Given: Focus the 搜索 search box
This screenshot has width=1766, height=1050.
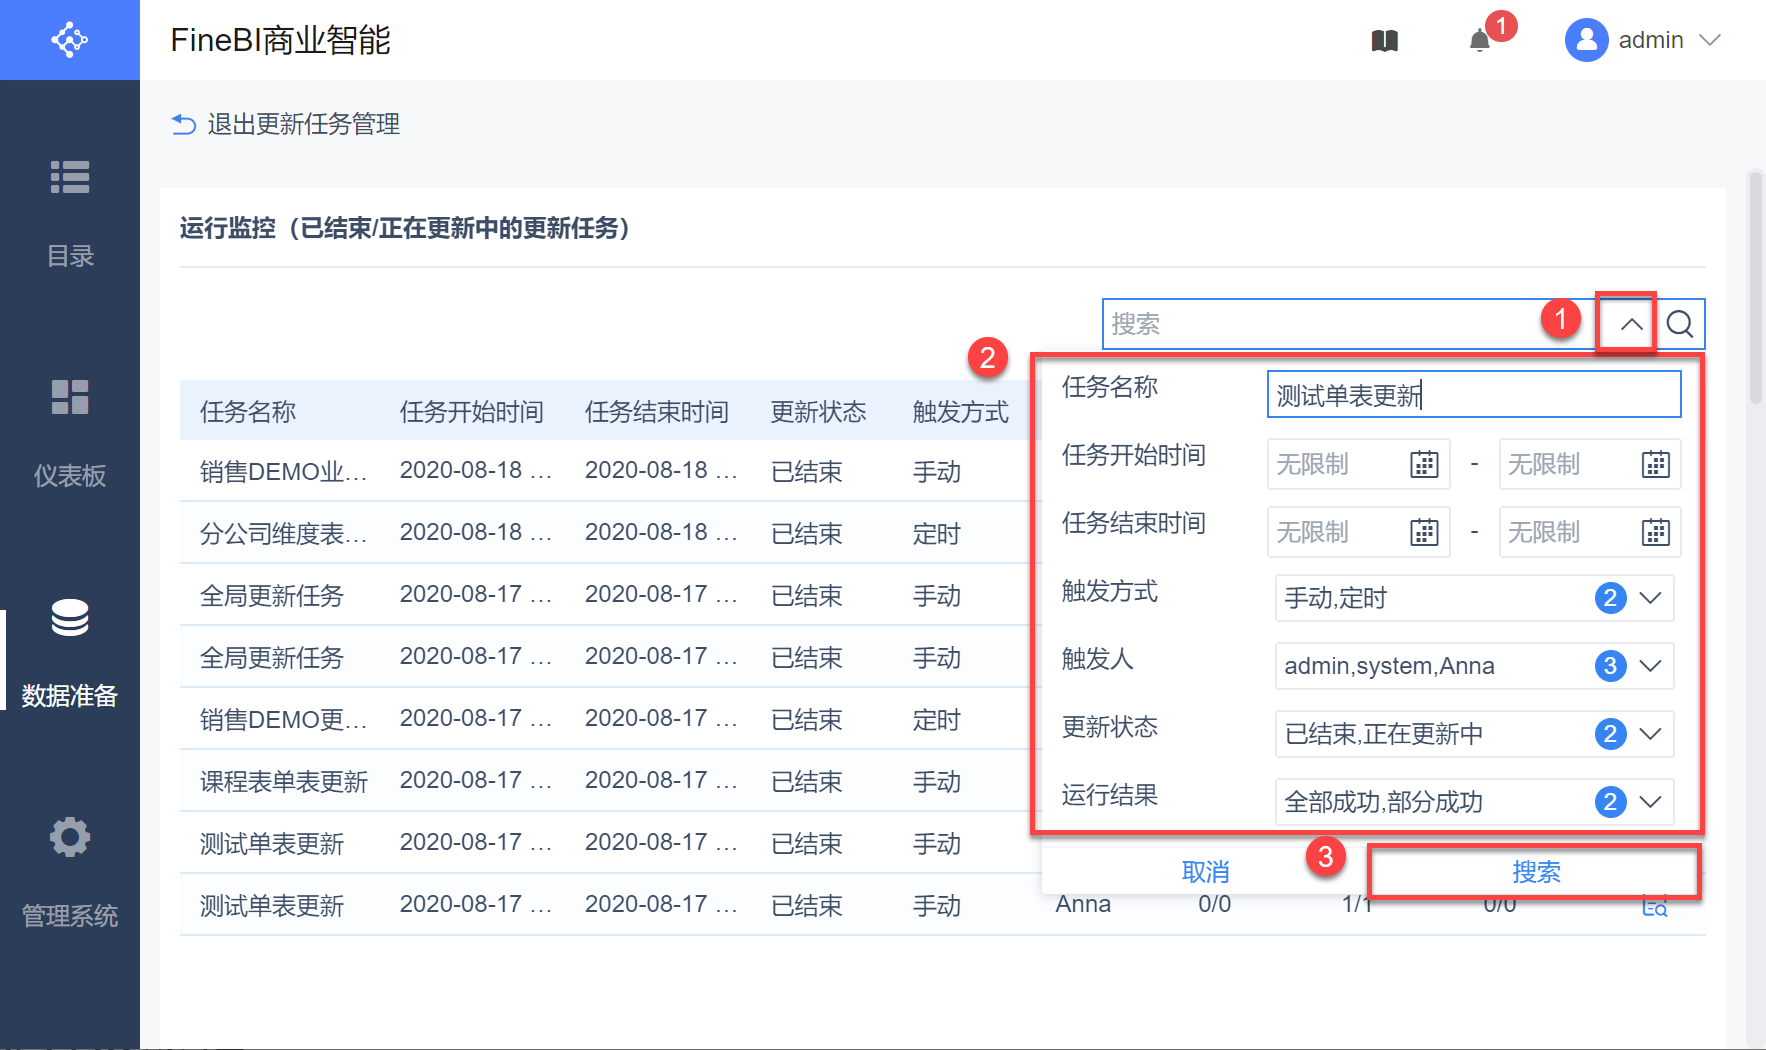Looking at the screenshot, I should point(1350,324).
